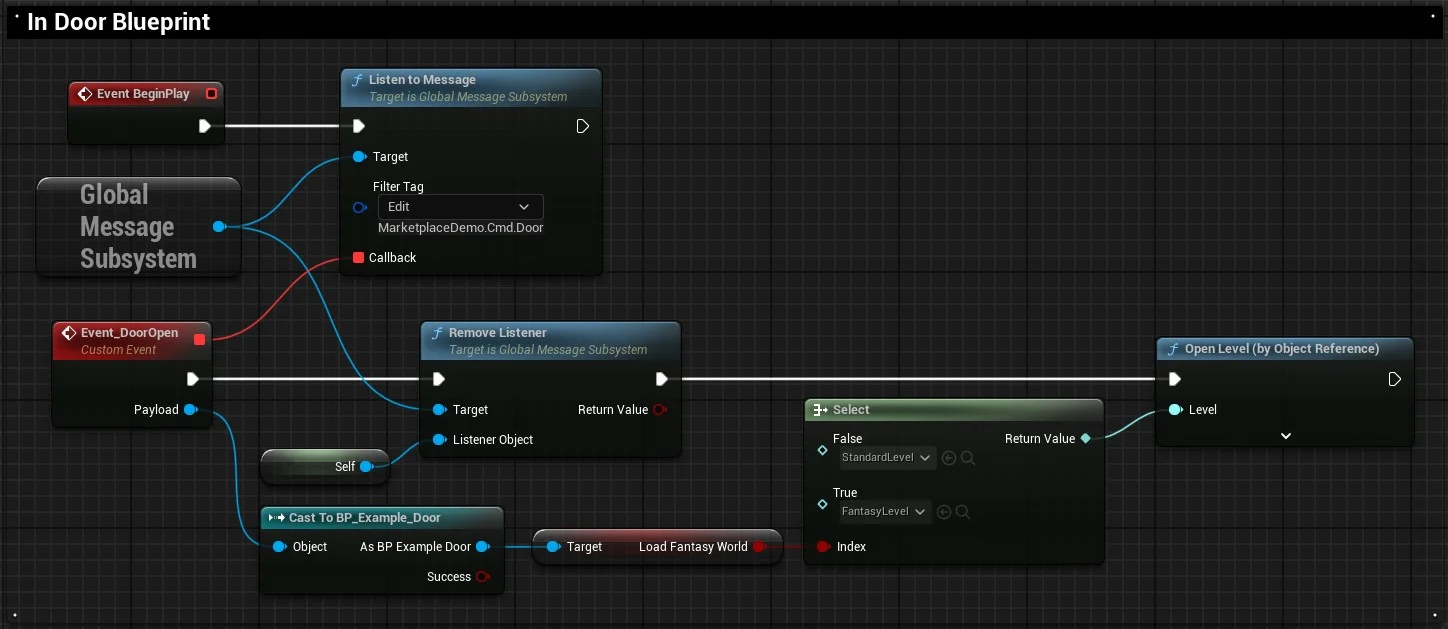Select the Event_DoorOpen custom event header
The height and width of the screenshot is (629, 1448).
click(x=131, y=340)
